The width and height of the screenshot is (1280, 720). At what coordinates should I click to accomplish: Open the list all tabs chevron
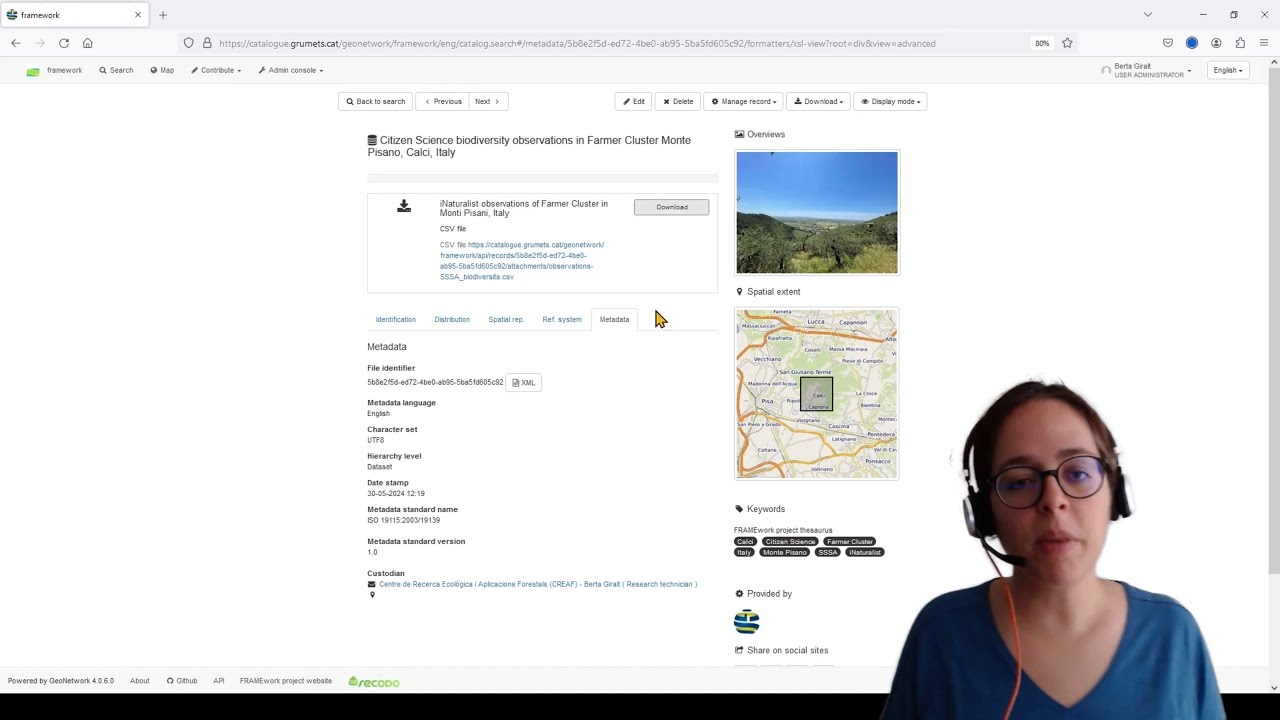click(x=1148, y=15)
